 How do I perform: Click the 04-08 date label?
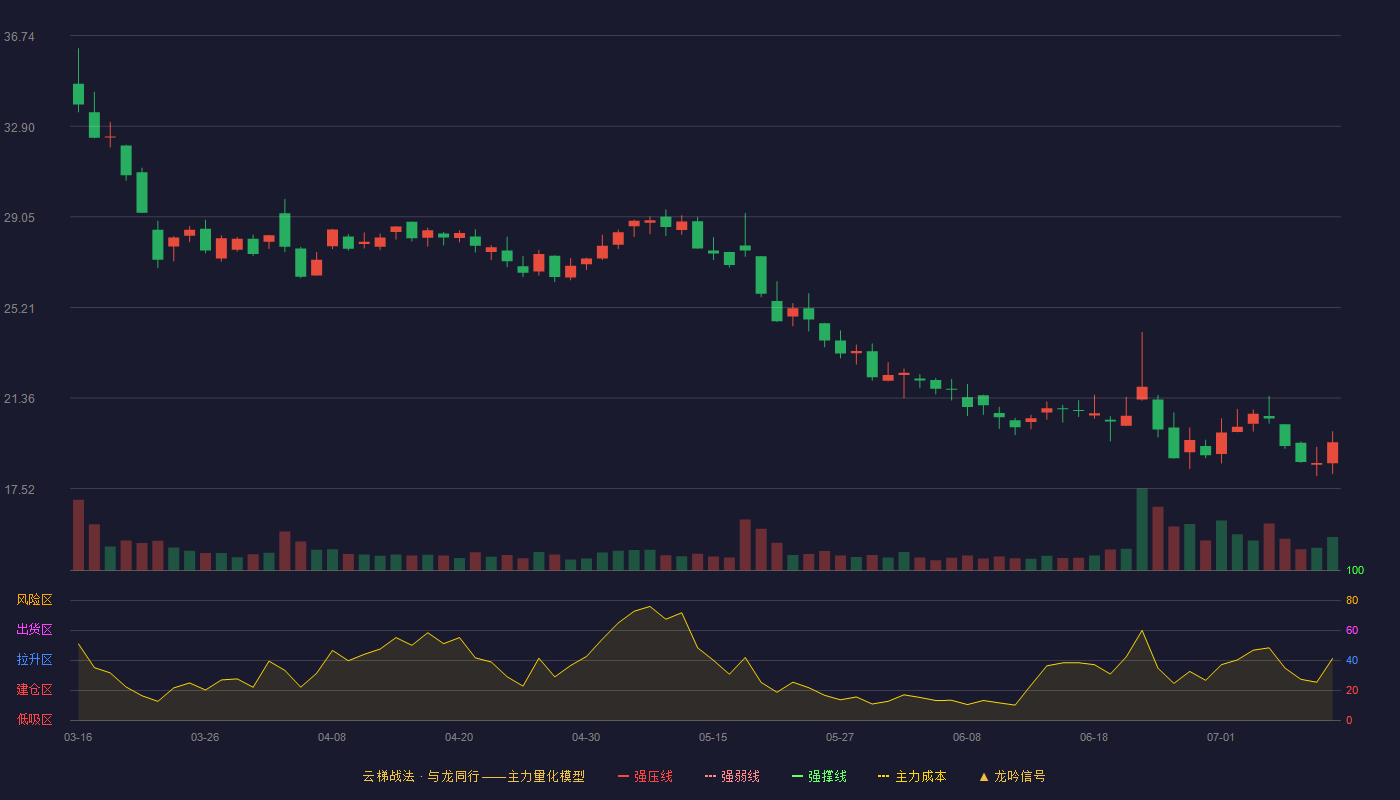coord(332,737)
